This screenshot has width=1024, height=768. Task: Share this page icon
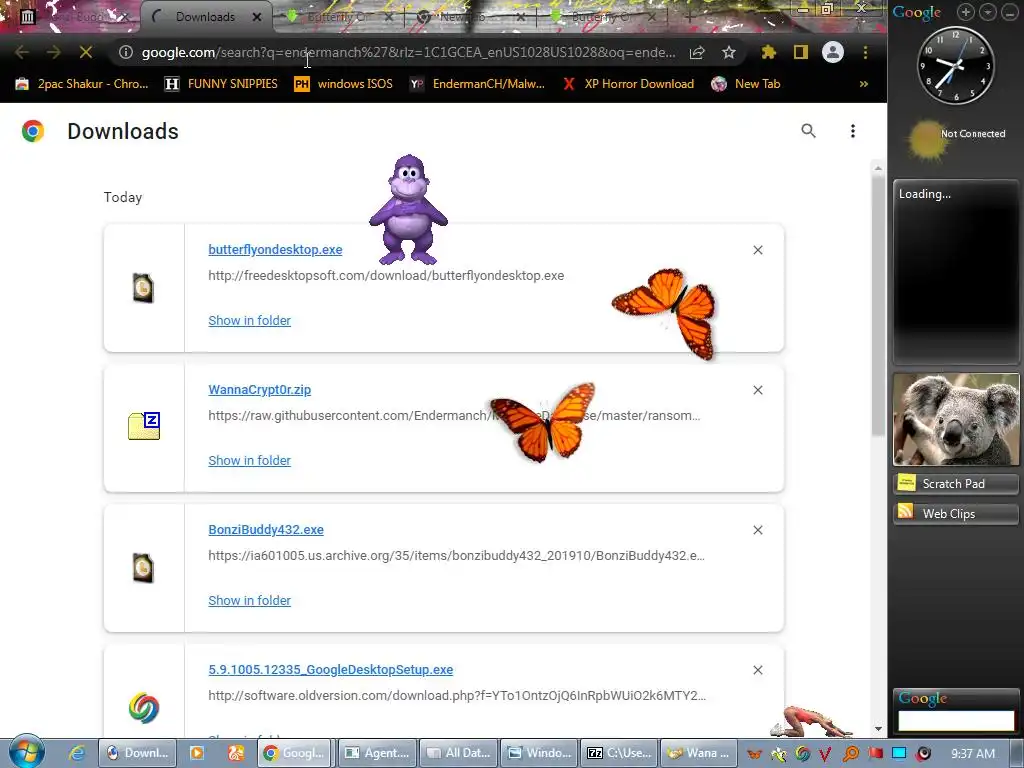point(697,52)
